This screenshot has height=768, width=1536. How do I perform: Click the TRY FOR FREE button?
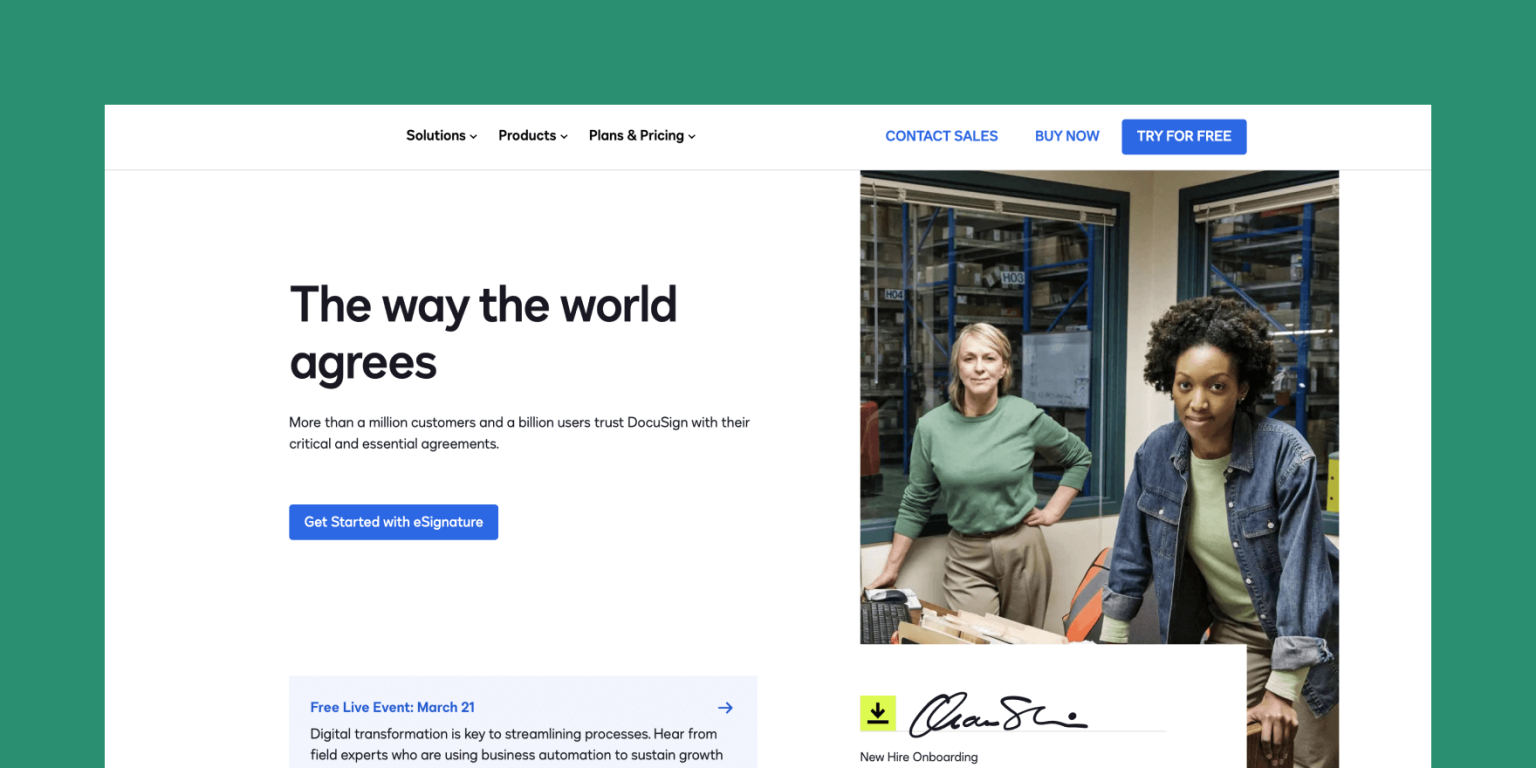(1184, 136)
